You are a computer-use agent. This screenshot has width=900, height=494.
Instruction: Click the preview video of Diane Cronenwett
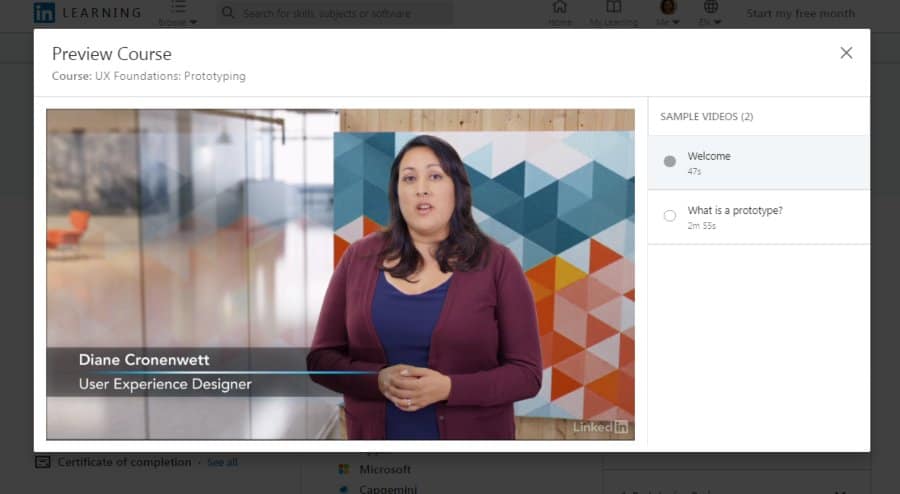click(x=340, y=274)
